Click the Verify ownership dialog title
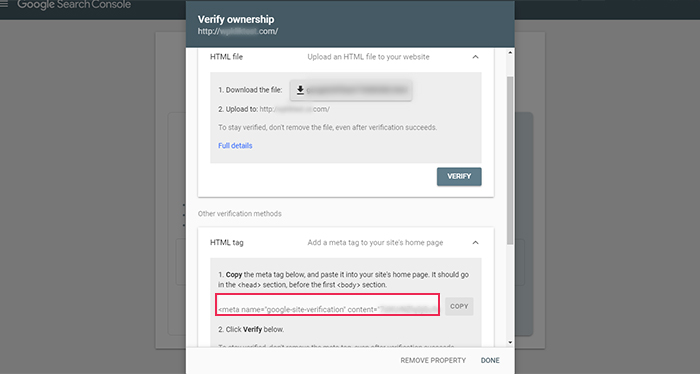 (x=236, y=19)
